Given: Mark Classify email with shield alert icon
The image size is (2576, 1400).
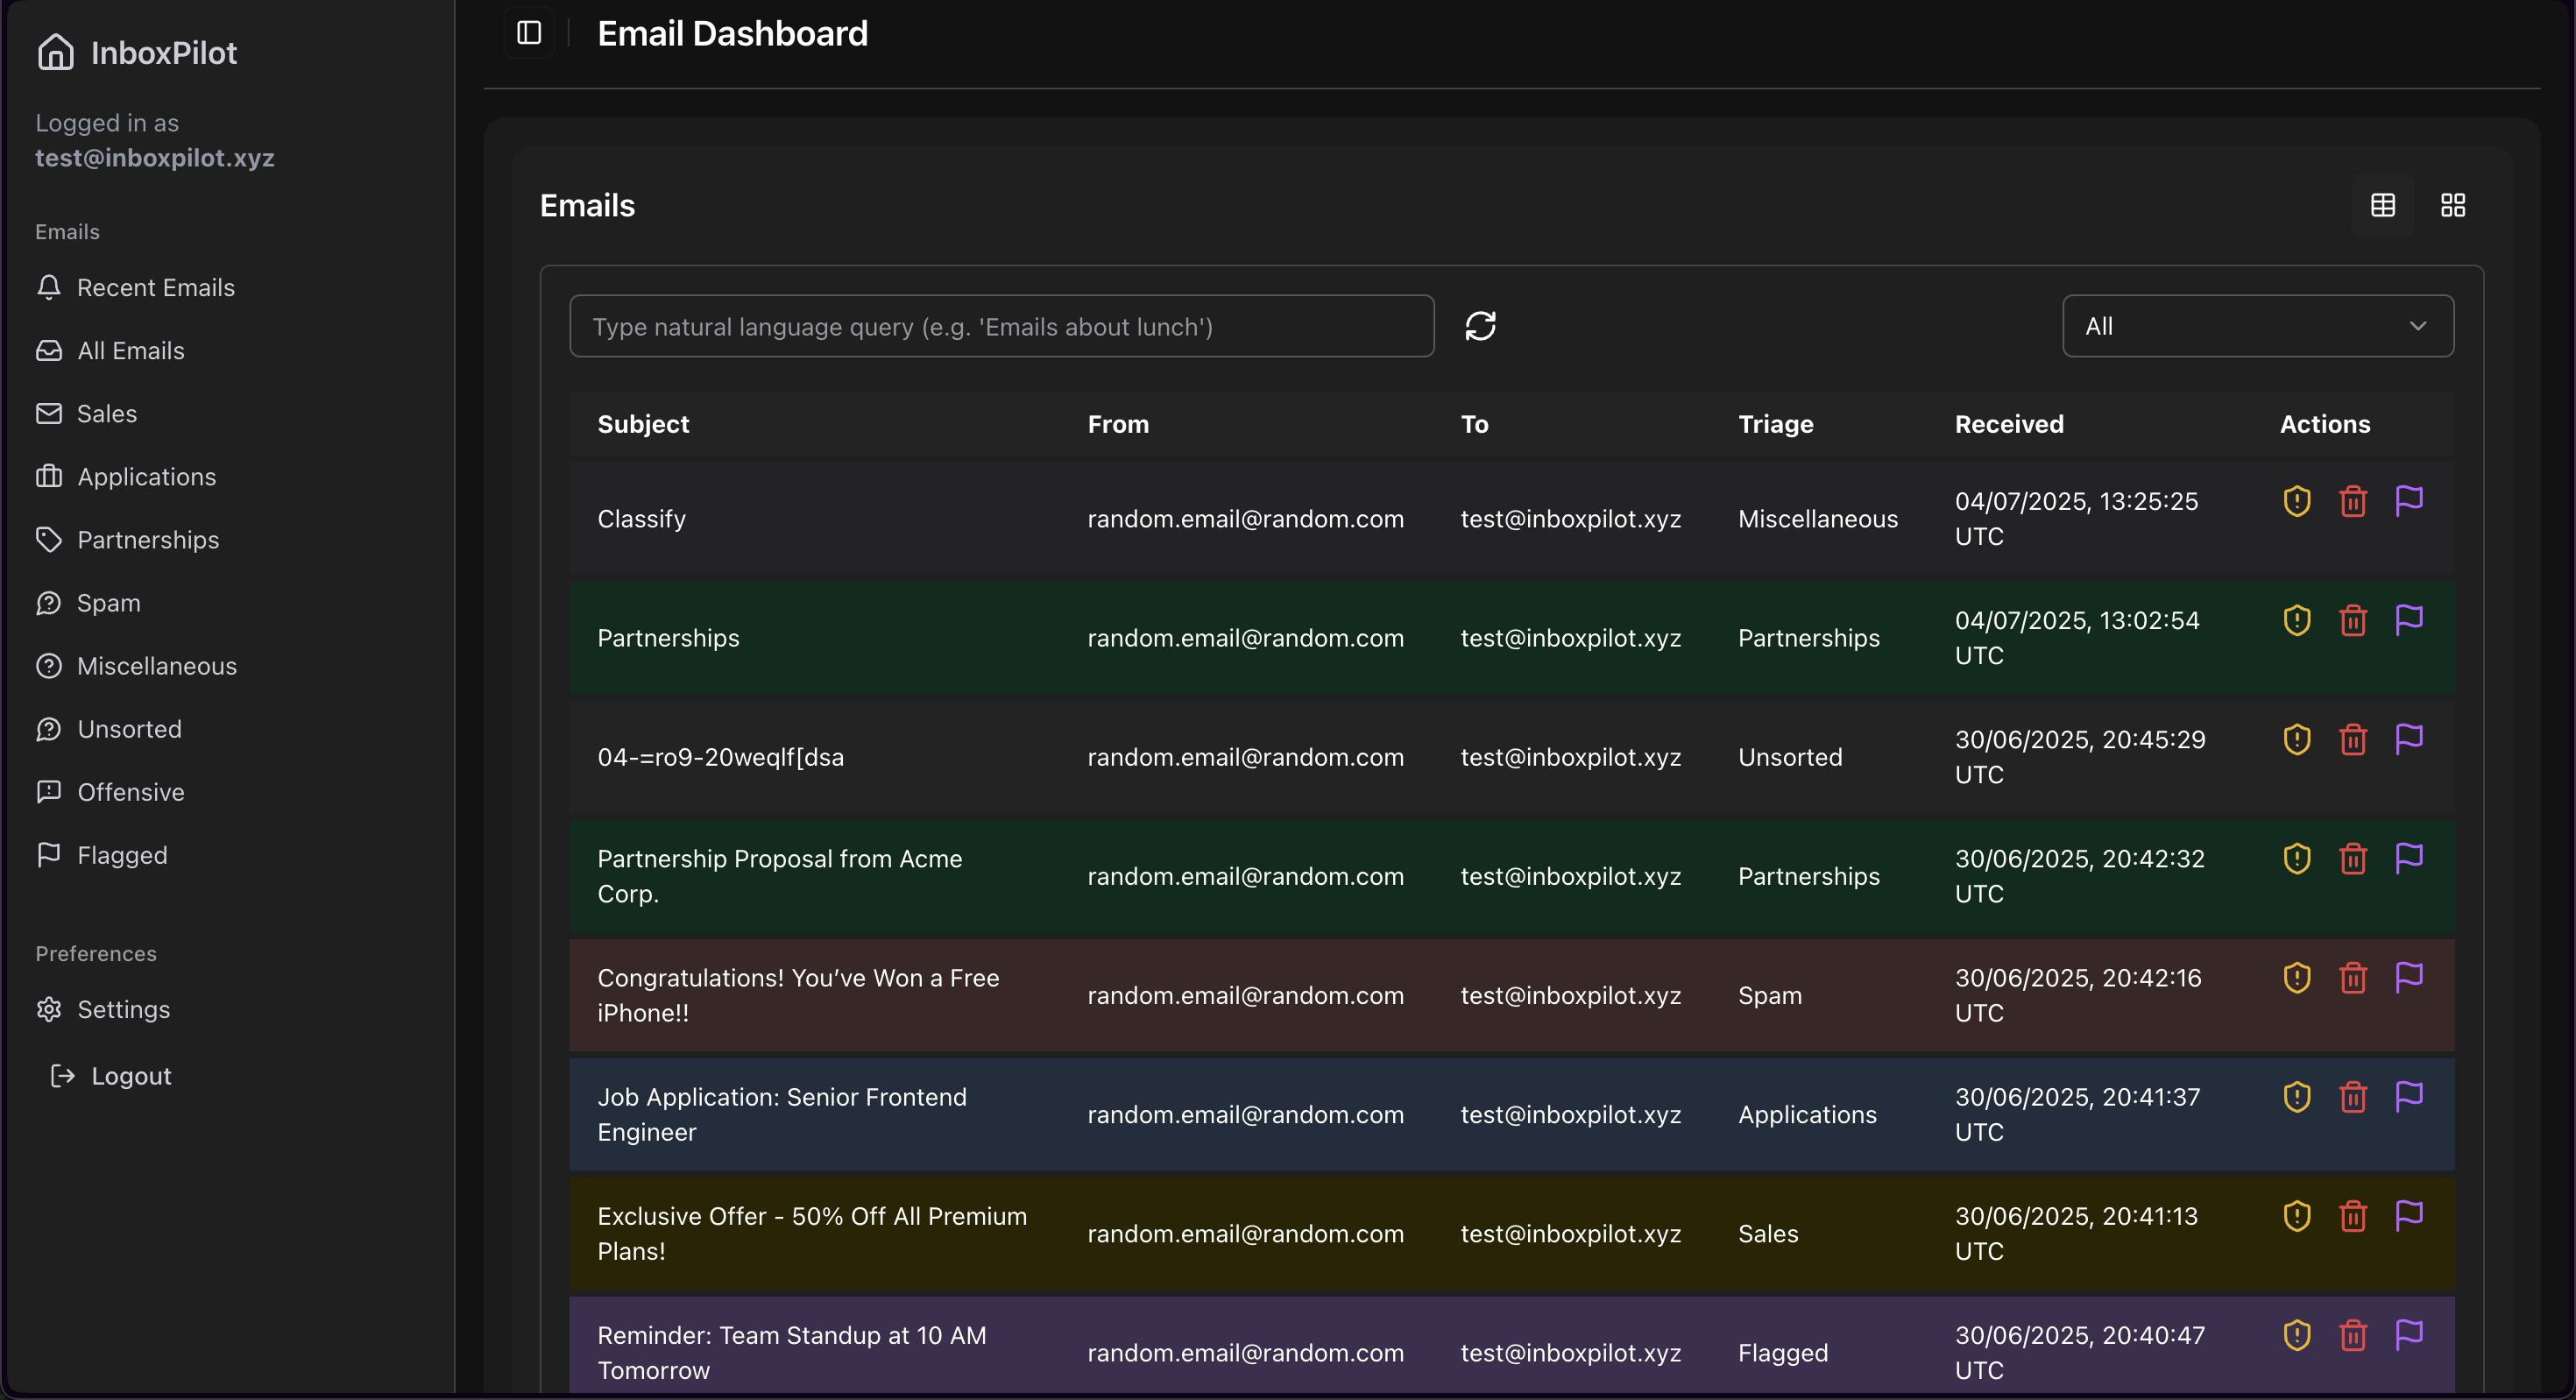Looking at the screenshot, I should [x=2297, y=500].
